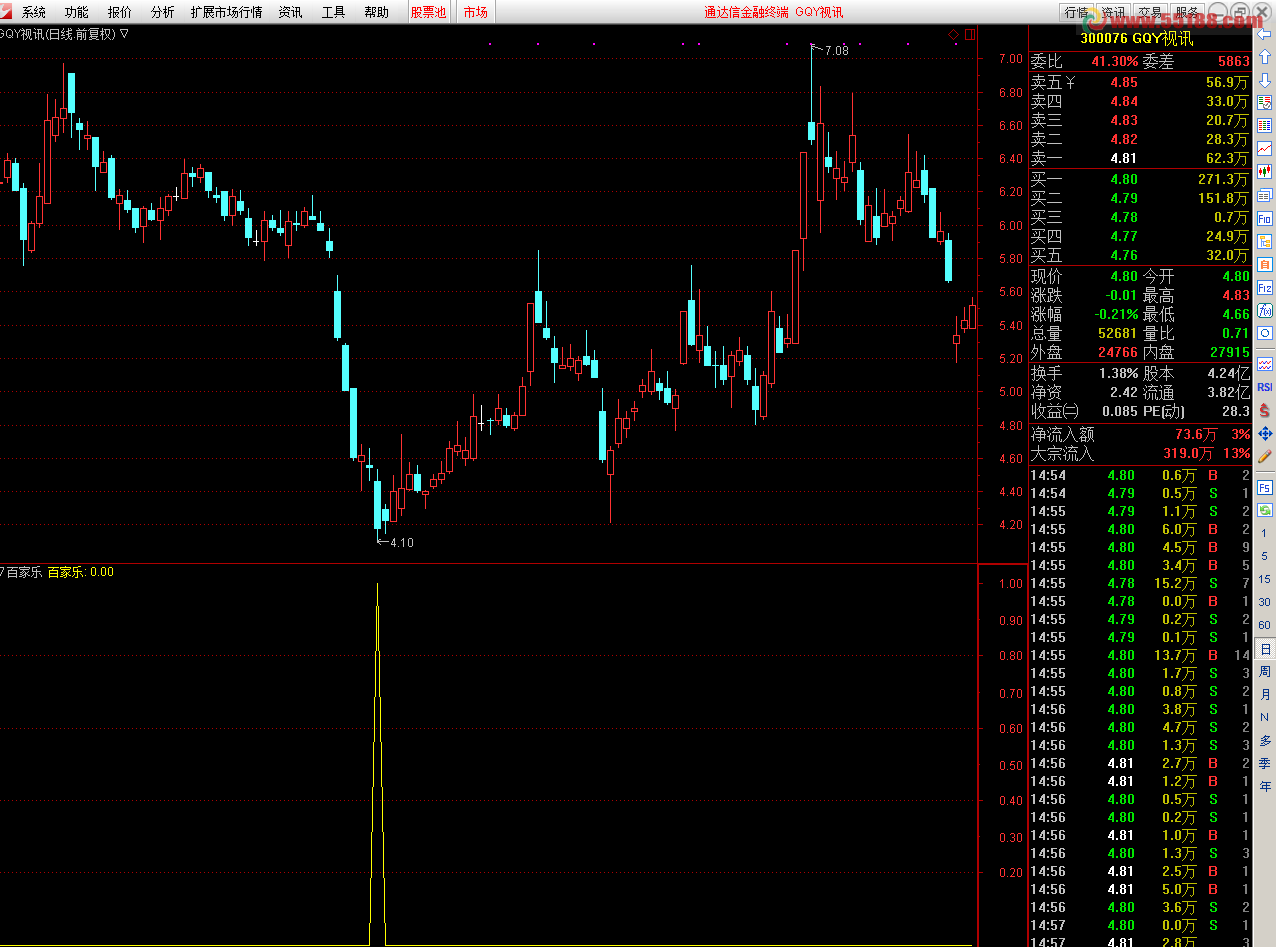
Task: Click the yellow 百家乐 indicator spike
Action: point(377,763)
